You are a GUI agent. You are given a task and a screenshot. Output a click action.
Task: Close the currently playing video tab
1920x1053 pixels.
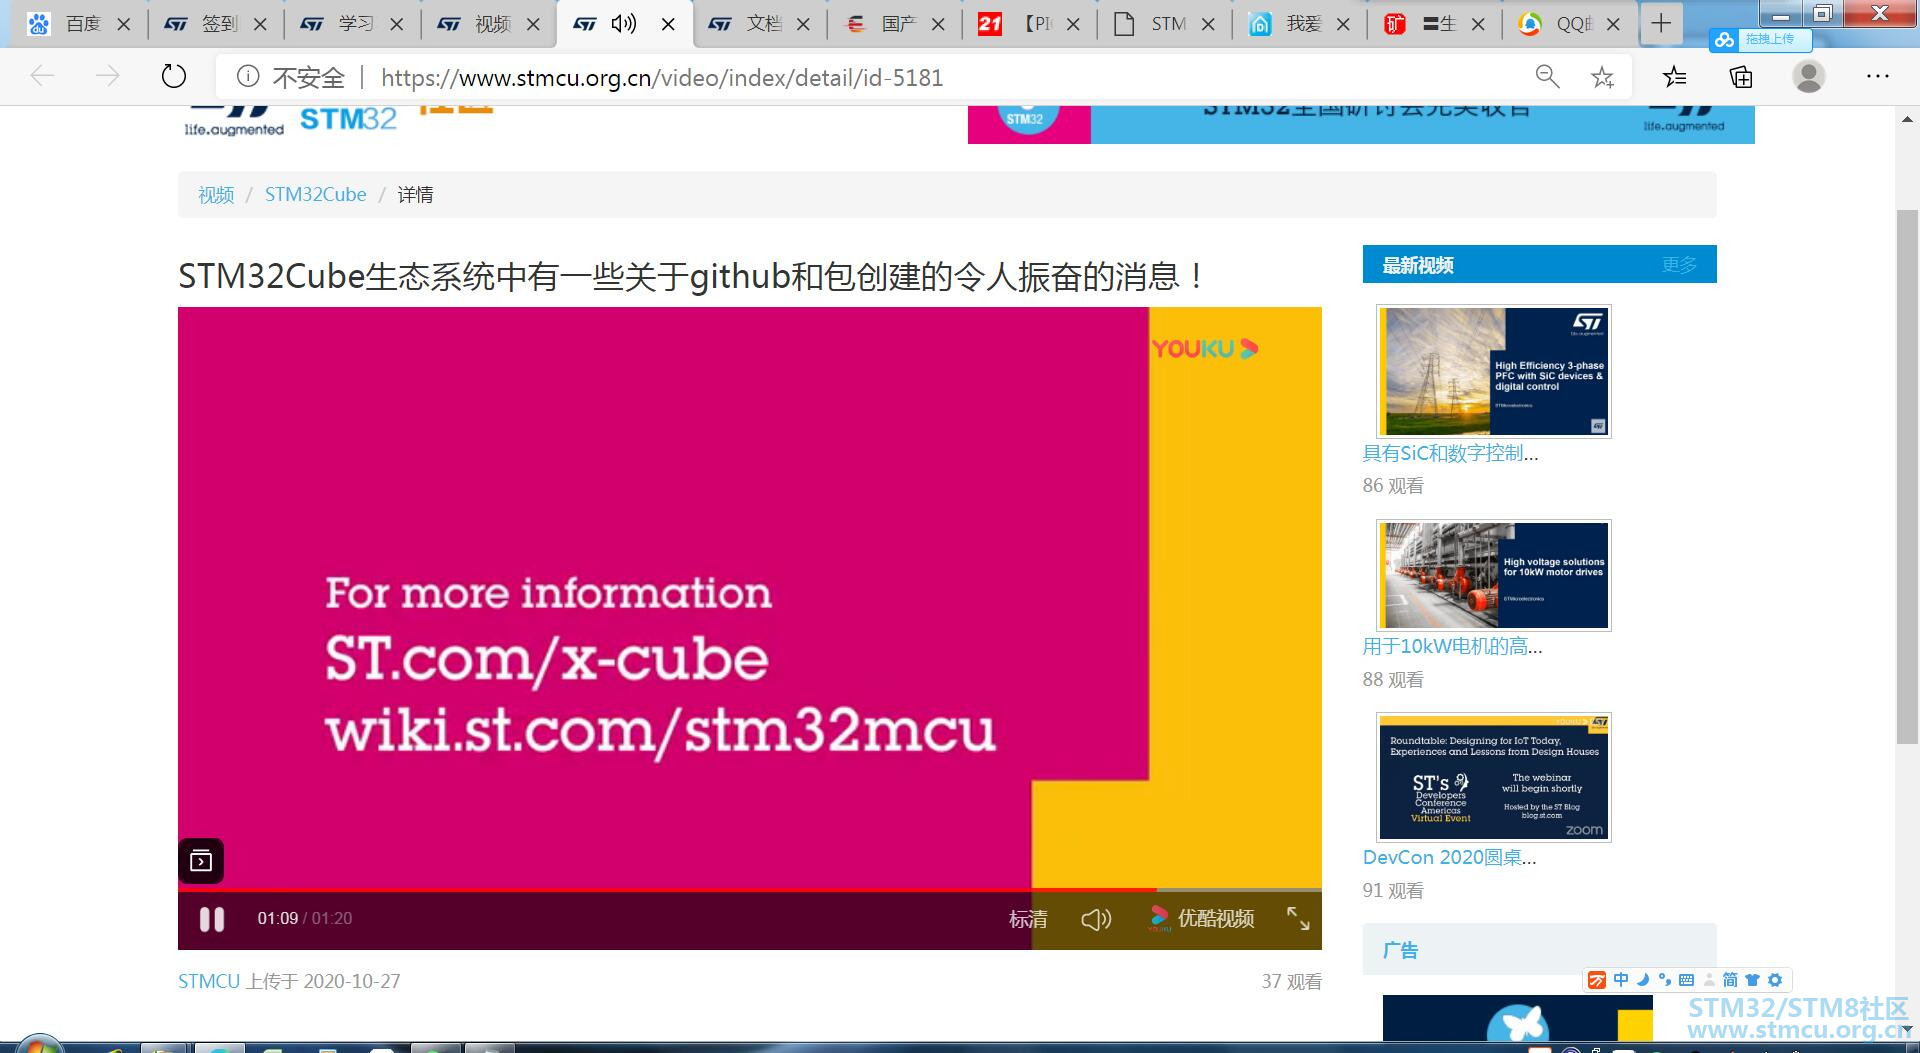click(669, 24)
